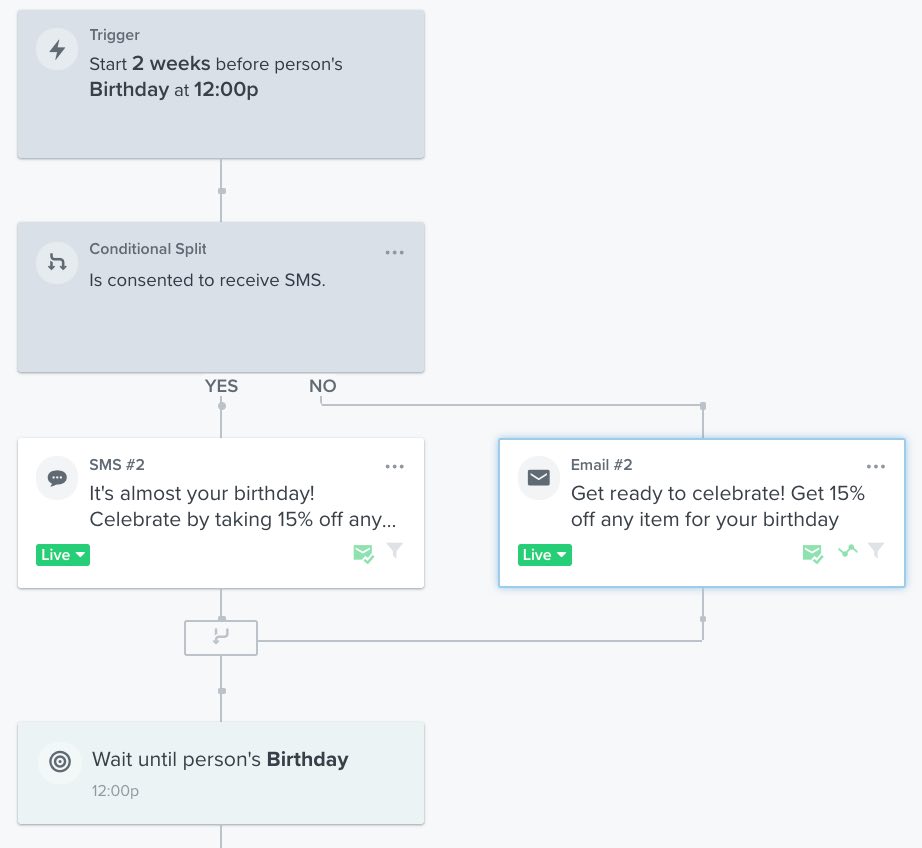This screenshot has width=922, height=848.
Task: Click the YES branch label
Action: pyautogui.click(x=221, y=386)
